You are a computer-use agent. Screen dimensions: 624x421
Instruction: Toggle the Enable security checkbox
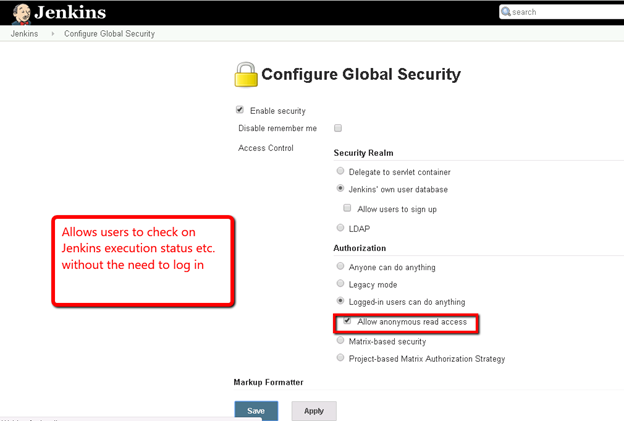click(x=240, y=110)
